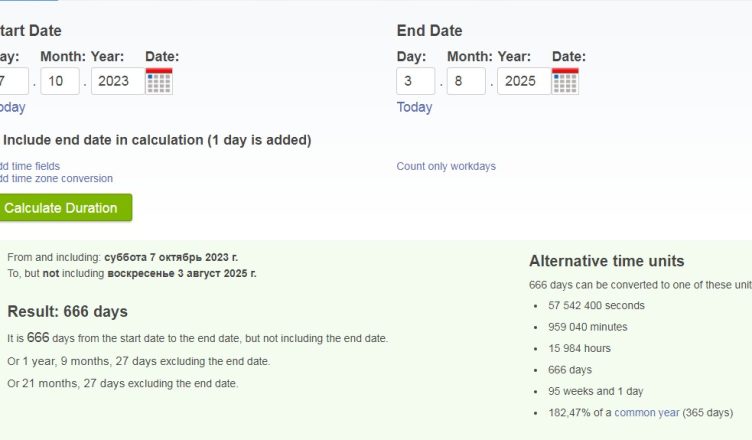Viewport: 752px width, 440px height.
Task: Click the End Date month field showing 8
Action: (466, 81)
